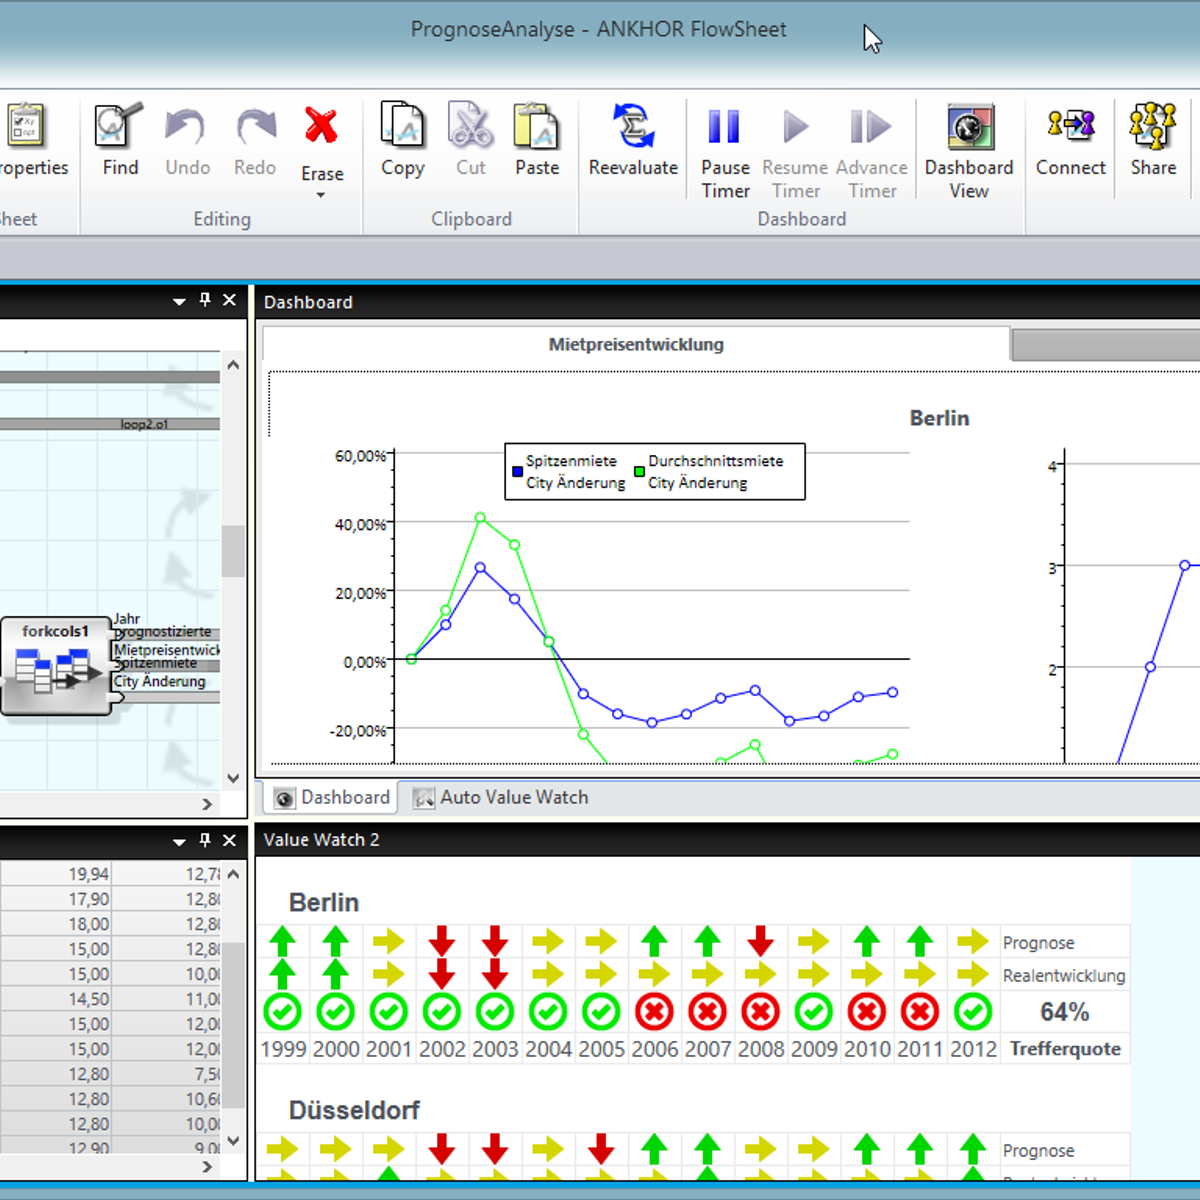Screen dimensions: 1200x1200
Task: Click the Redo arrow
Action: pos(255,140)
